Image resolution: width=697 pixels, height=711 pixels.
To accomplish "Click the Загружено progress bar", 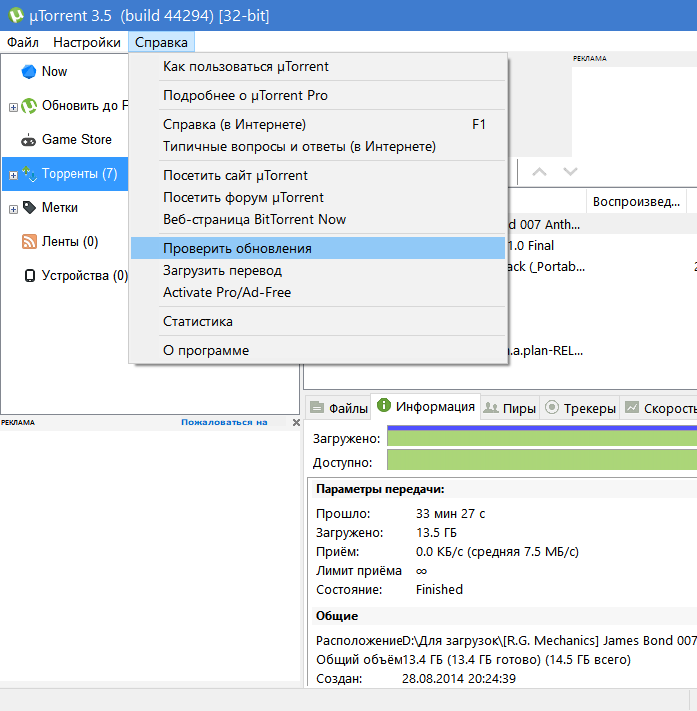I will coord(542,437).
